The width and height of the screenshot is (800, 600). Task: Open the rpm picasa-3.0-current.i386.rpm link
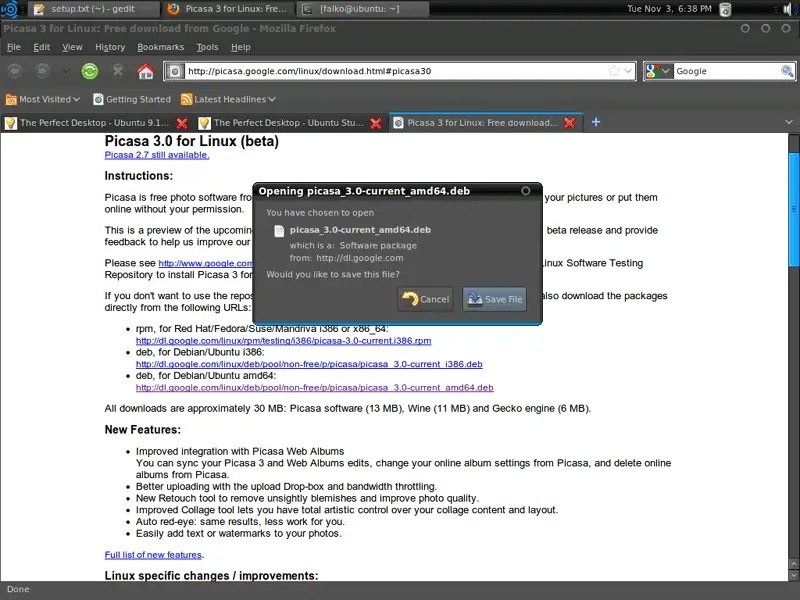pyautogui.click(x=283, y=341)
